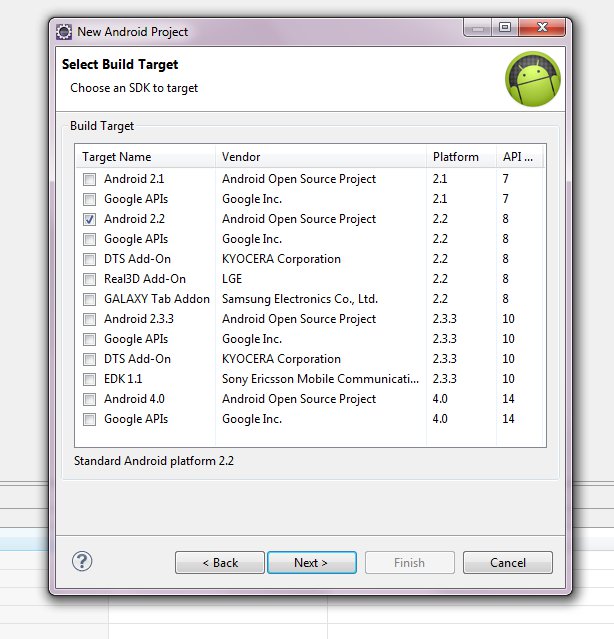Check Google APIs platform 2.3.3 checkbox

pyautogui.click(x=89, y=339)
